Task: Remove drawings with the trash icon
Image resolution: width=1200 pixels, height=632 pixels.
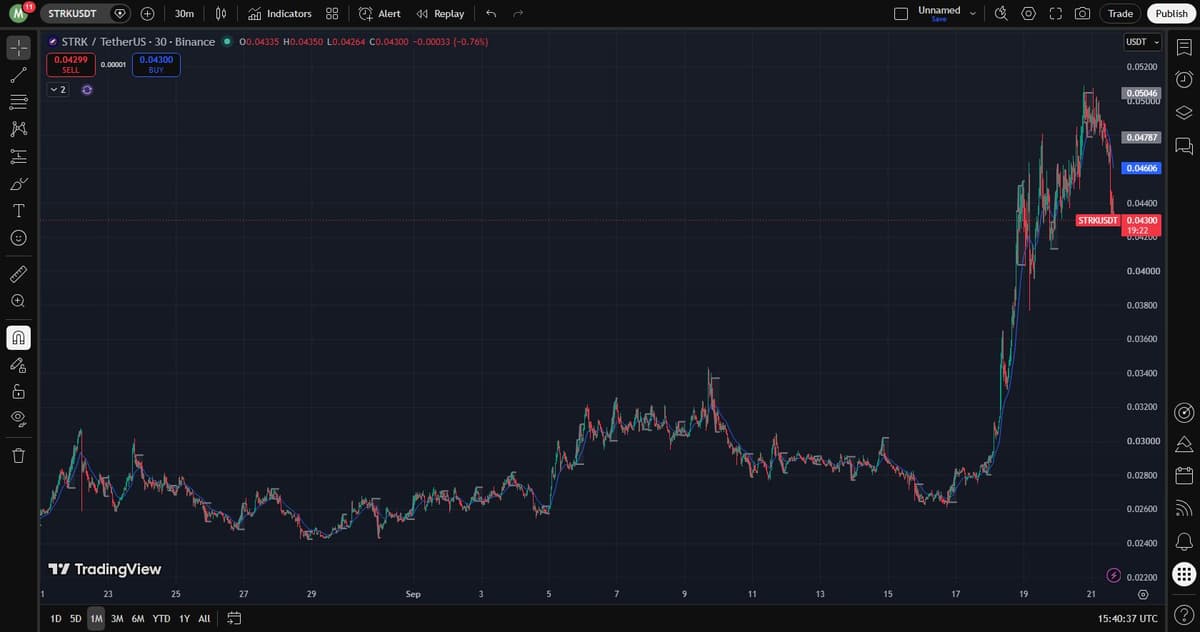Action: [18, 456]
